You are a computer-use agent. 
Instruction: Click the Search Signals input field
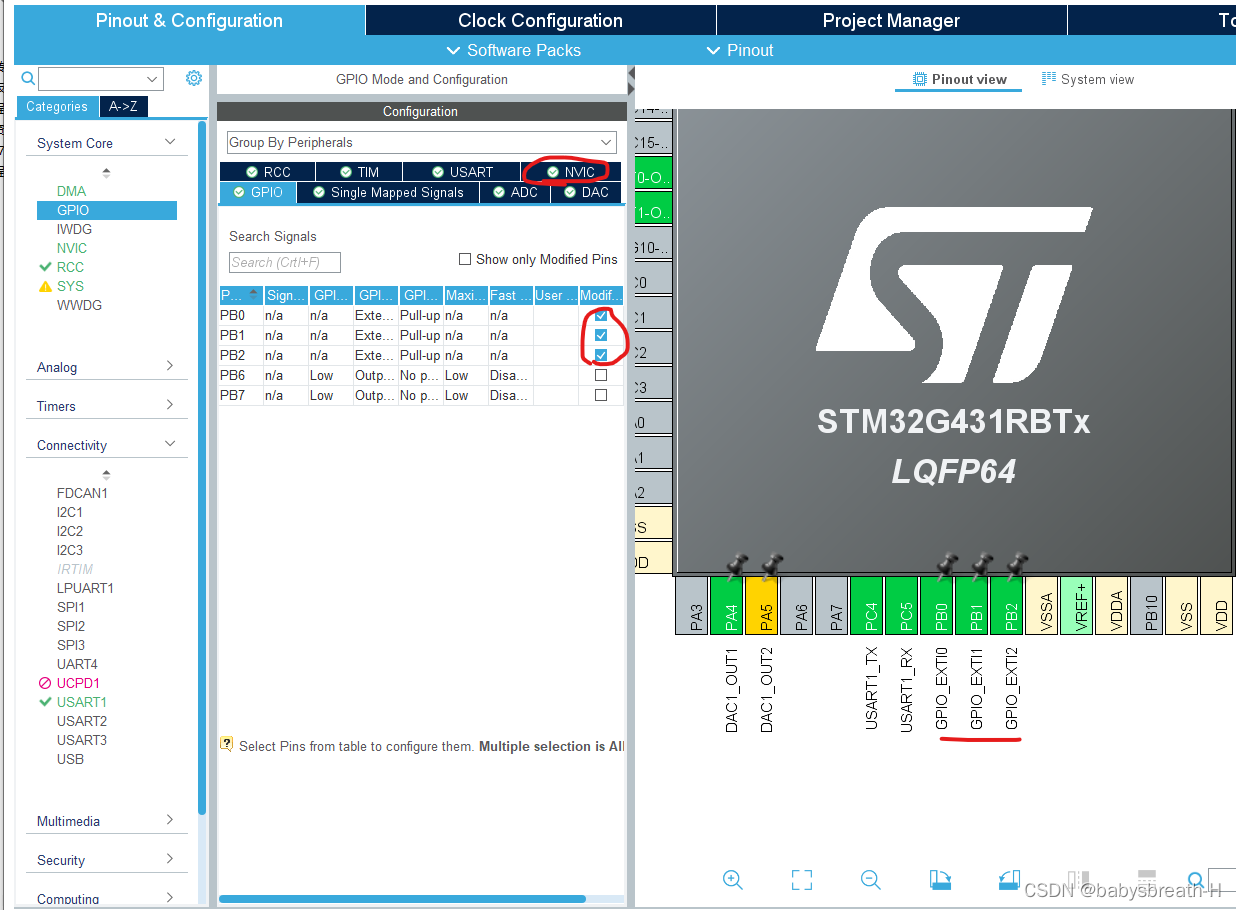click(285, 262)
